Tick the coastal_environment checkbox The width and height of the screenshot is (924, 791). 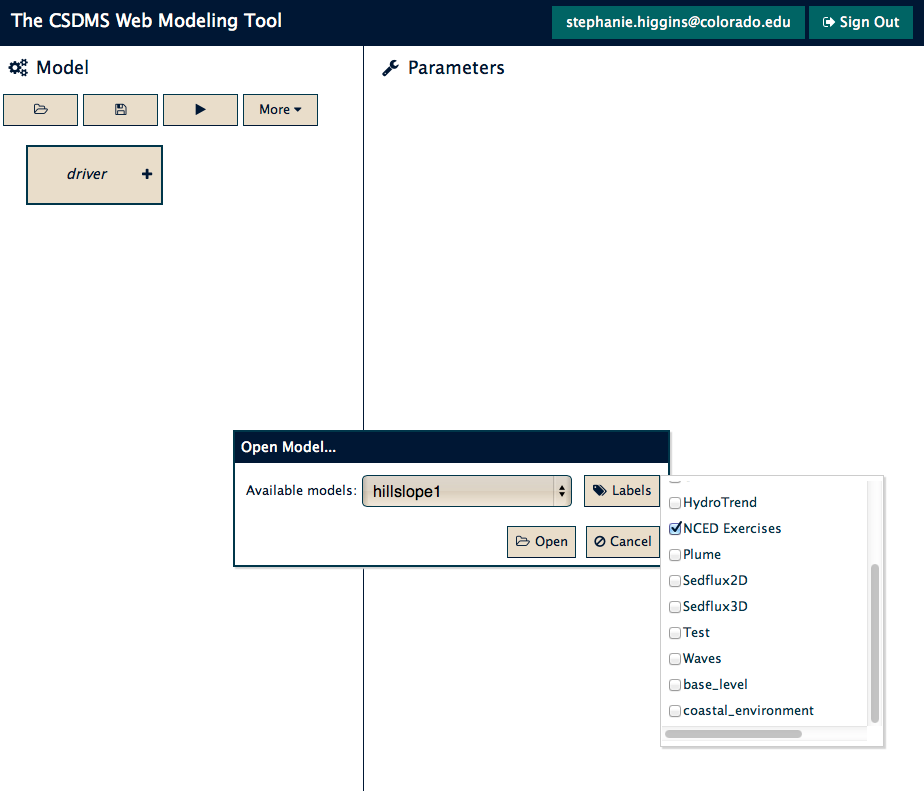(x=675, y=711)
